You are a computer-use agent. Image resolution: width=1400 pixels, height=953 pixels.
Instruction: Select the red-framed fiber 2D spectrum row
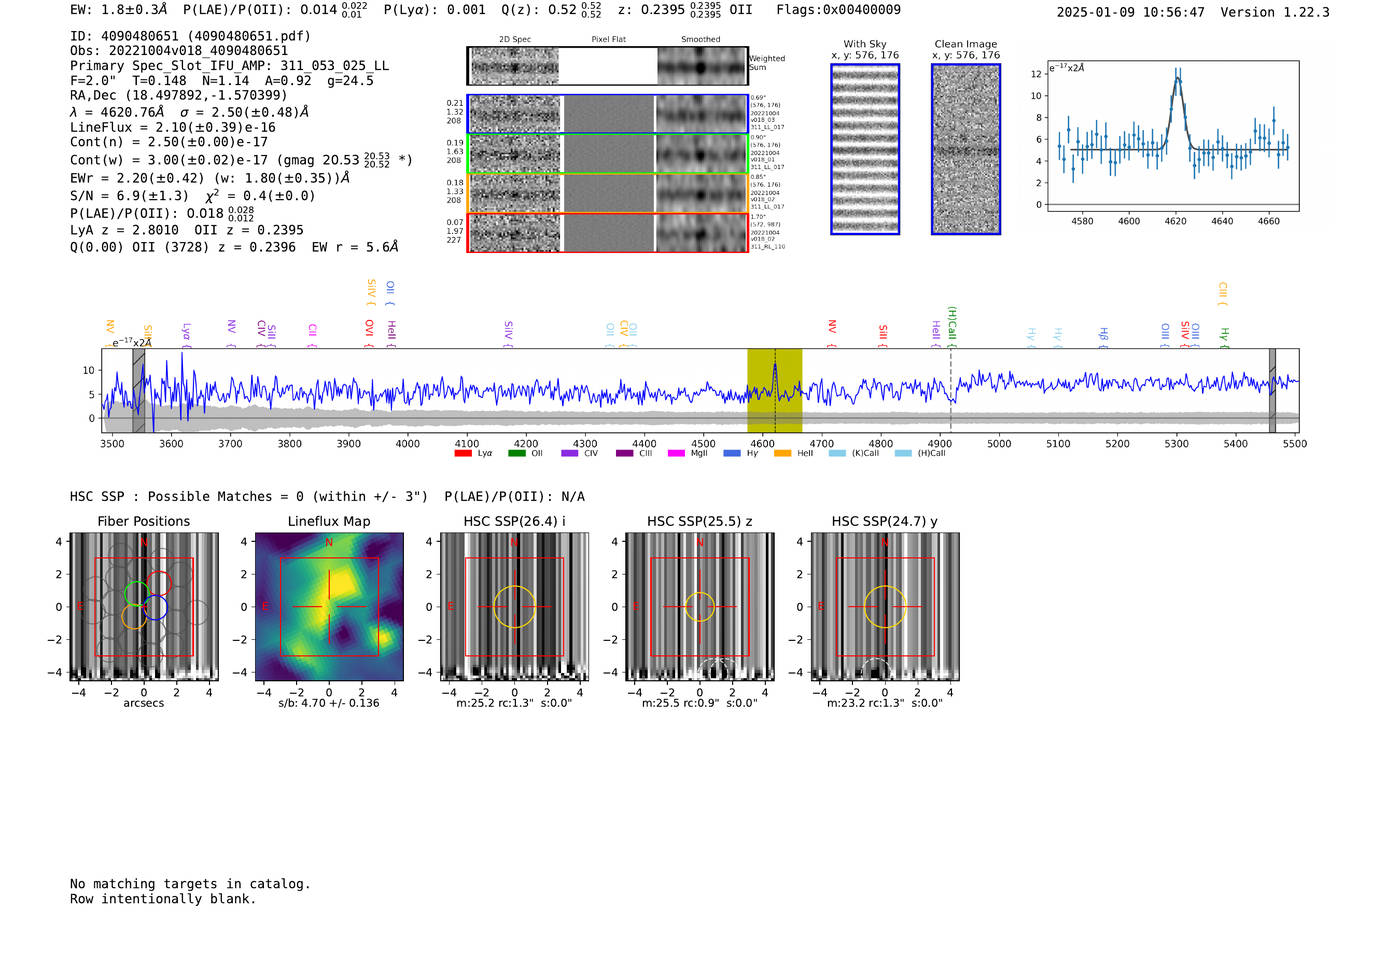[608, 233]
